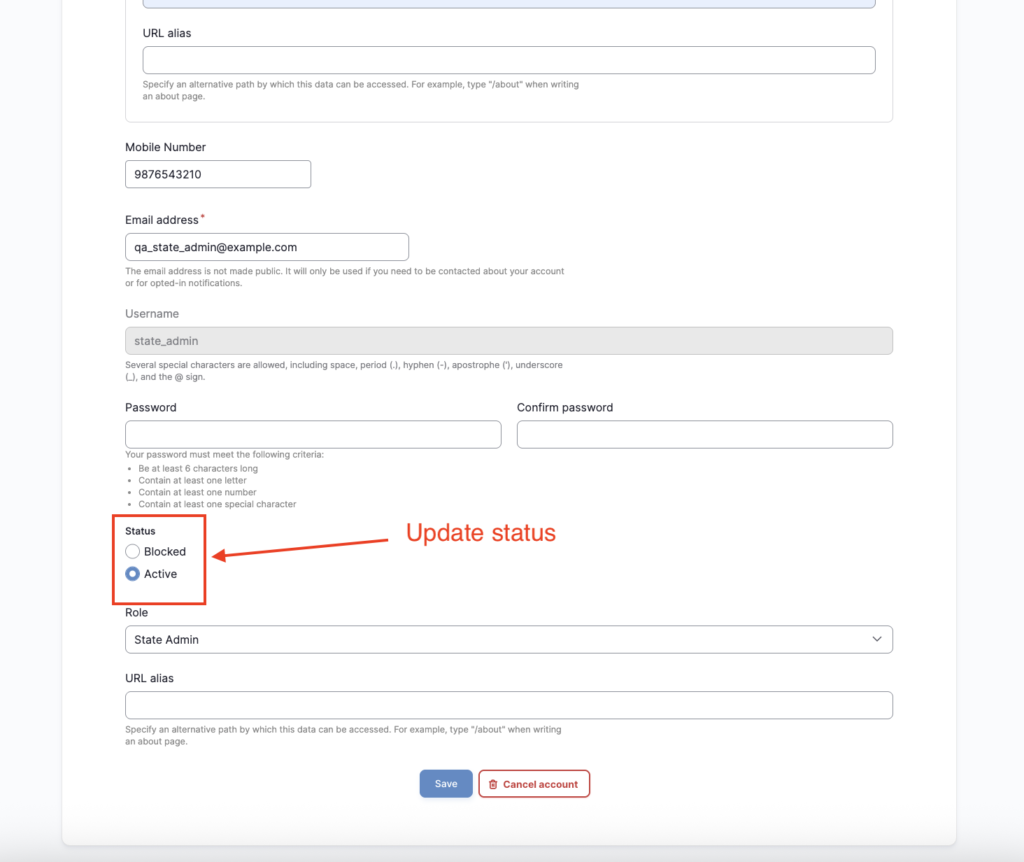1024x862 pixels.
Task: Click the URL alias field below Role
Action: click(x=508, y=705)
